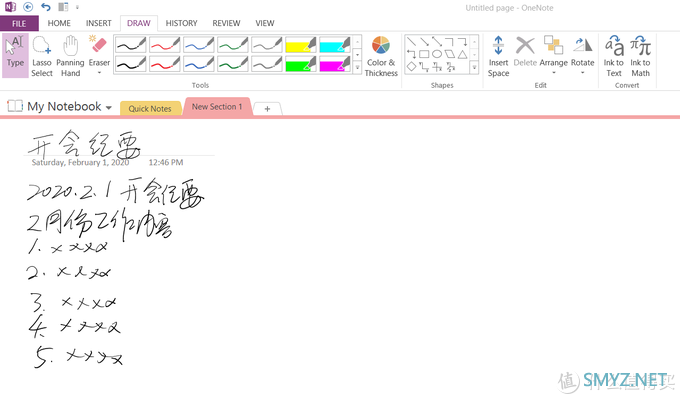Switch to the INSERT ribbon tab

[98, 23]
